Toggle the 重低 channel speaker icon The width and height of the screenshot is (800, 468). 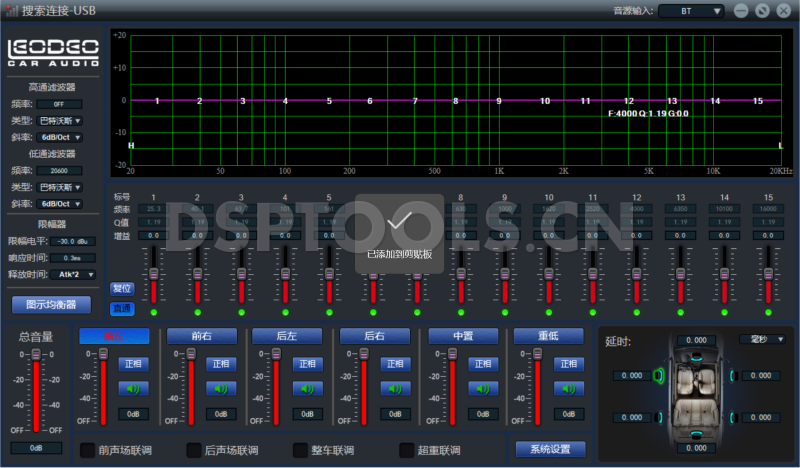click(x=570, y=389)
